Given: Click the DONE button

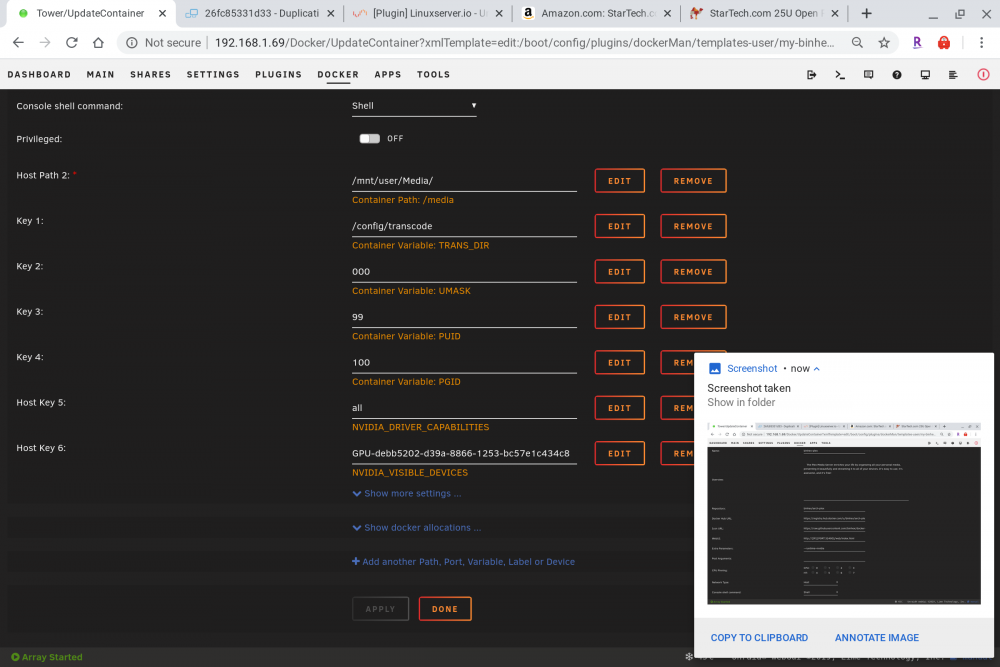Looking at the screenshot, I should coord(445,609).
